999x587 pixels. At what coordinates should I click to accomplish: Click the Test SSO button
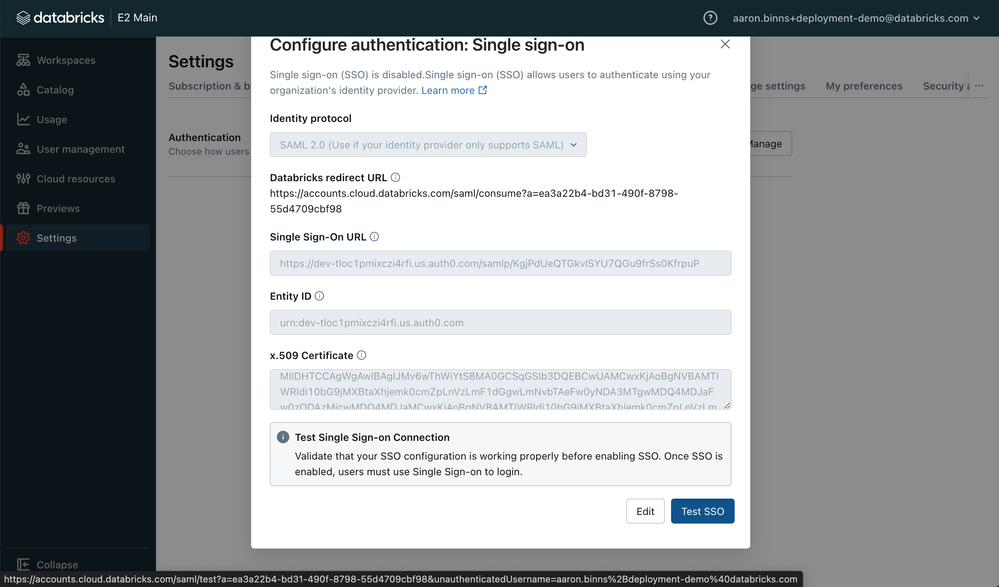(702, 511)
